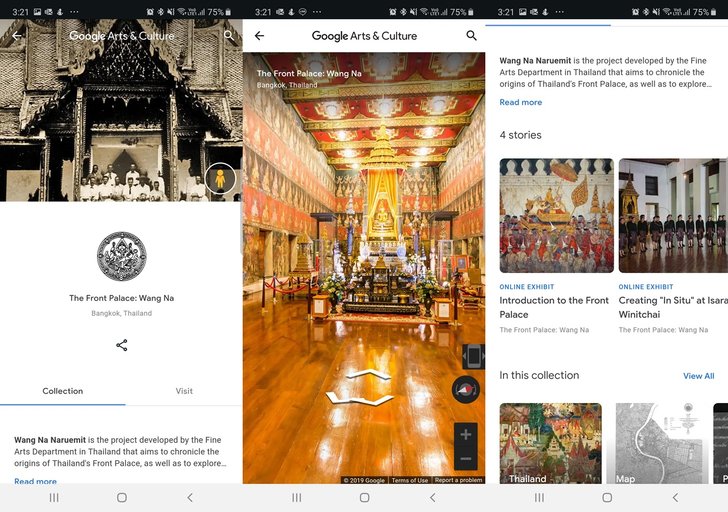Go back from the middle Street View screen
This screenshot has height=512, width=728.
click(x=260, y=36)
